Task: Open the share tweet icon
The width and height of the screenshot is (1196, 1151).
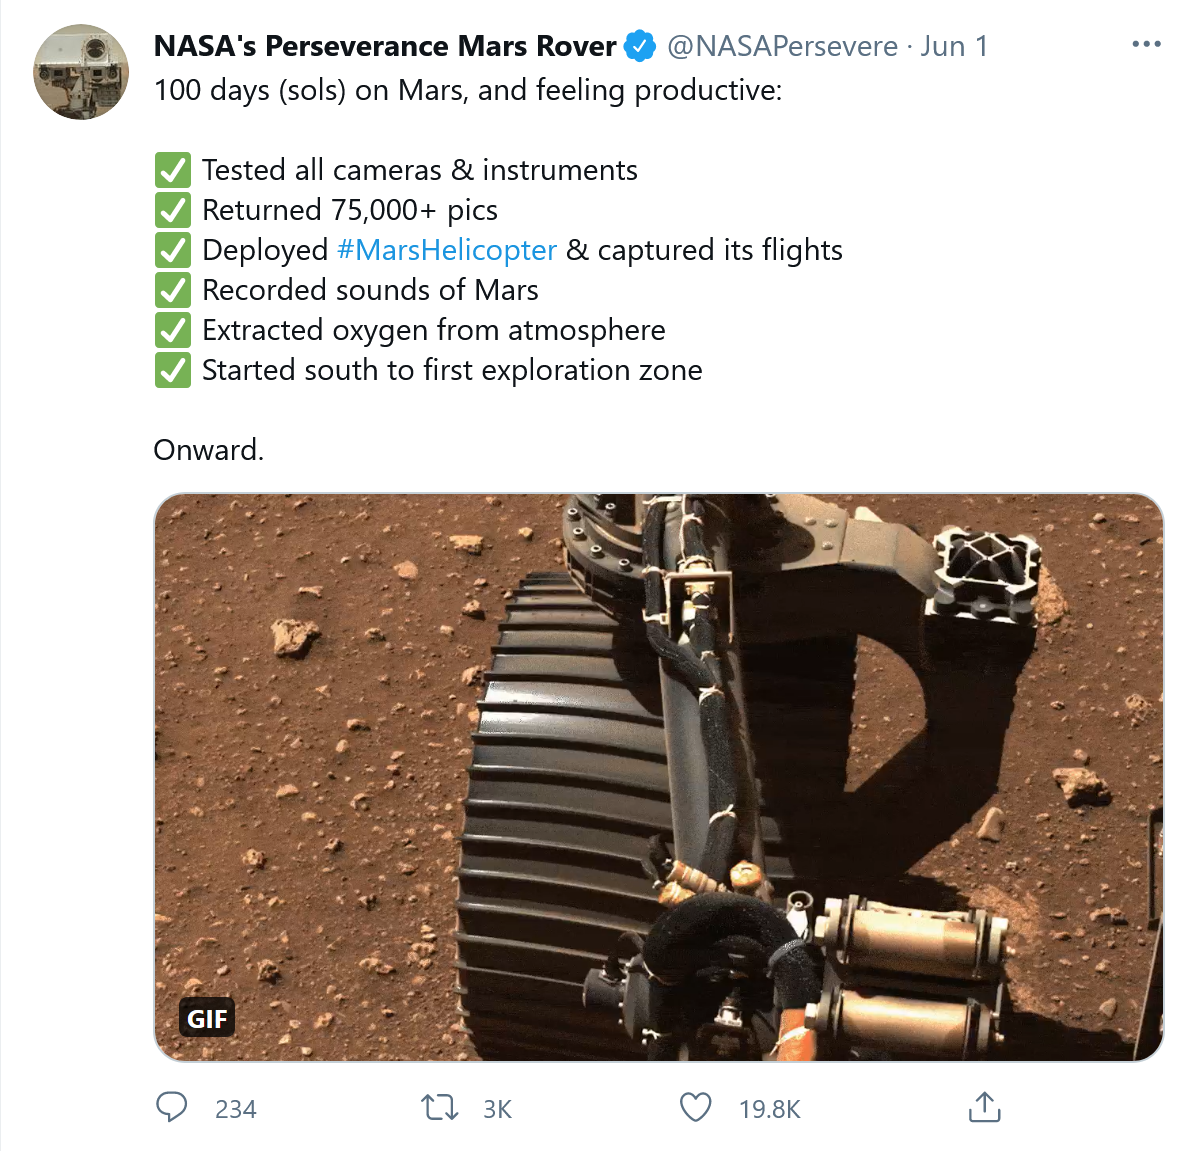Action: click(984, 1107)
